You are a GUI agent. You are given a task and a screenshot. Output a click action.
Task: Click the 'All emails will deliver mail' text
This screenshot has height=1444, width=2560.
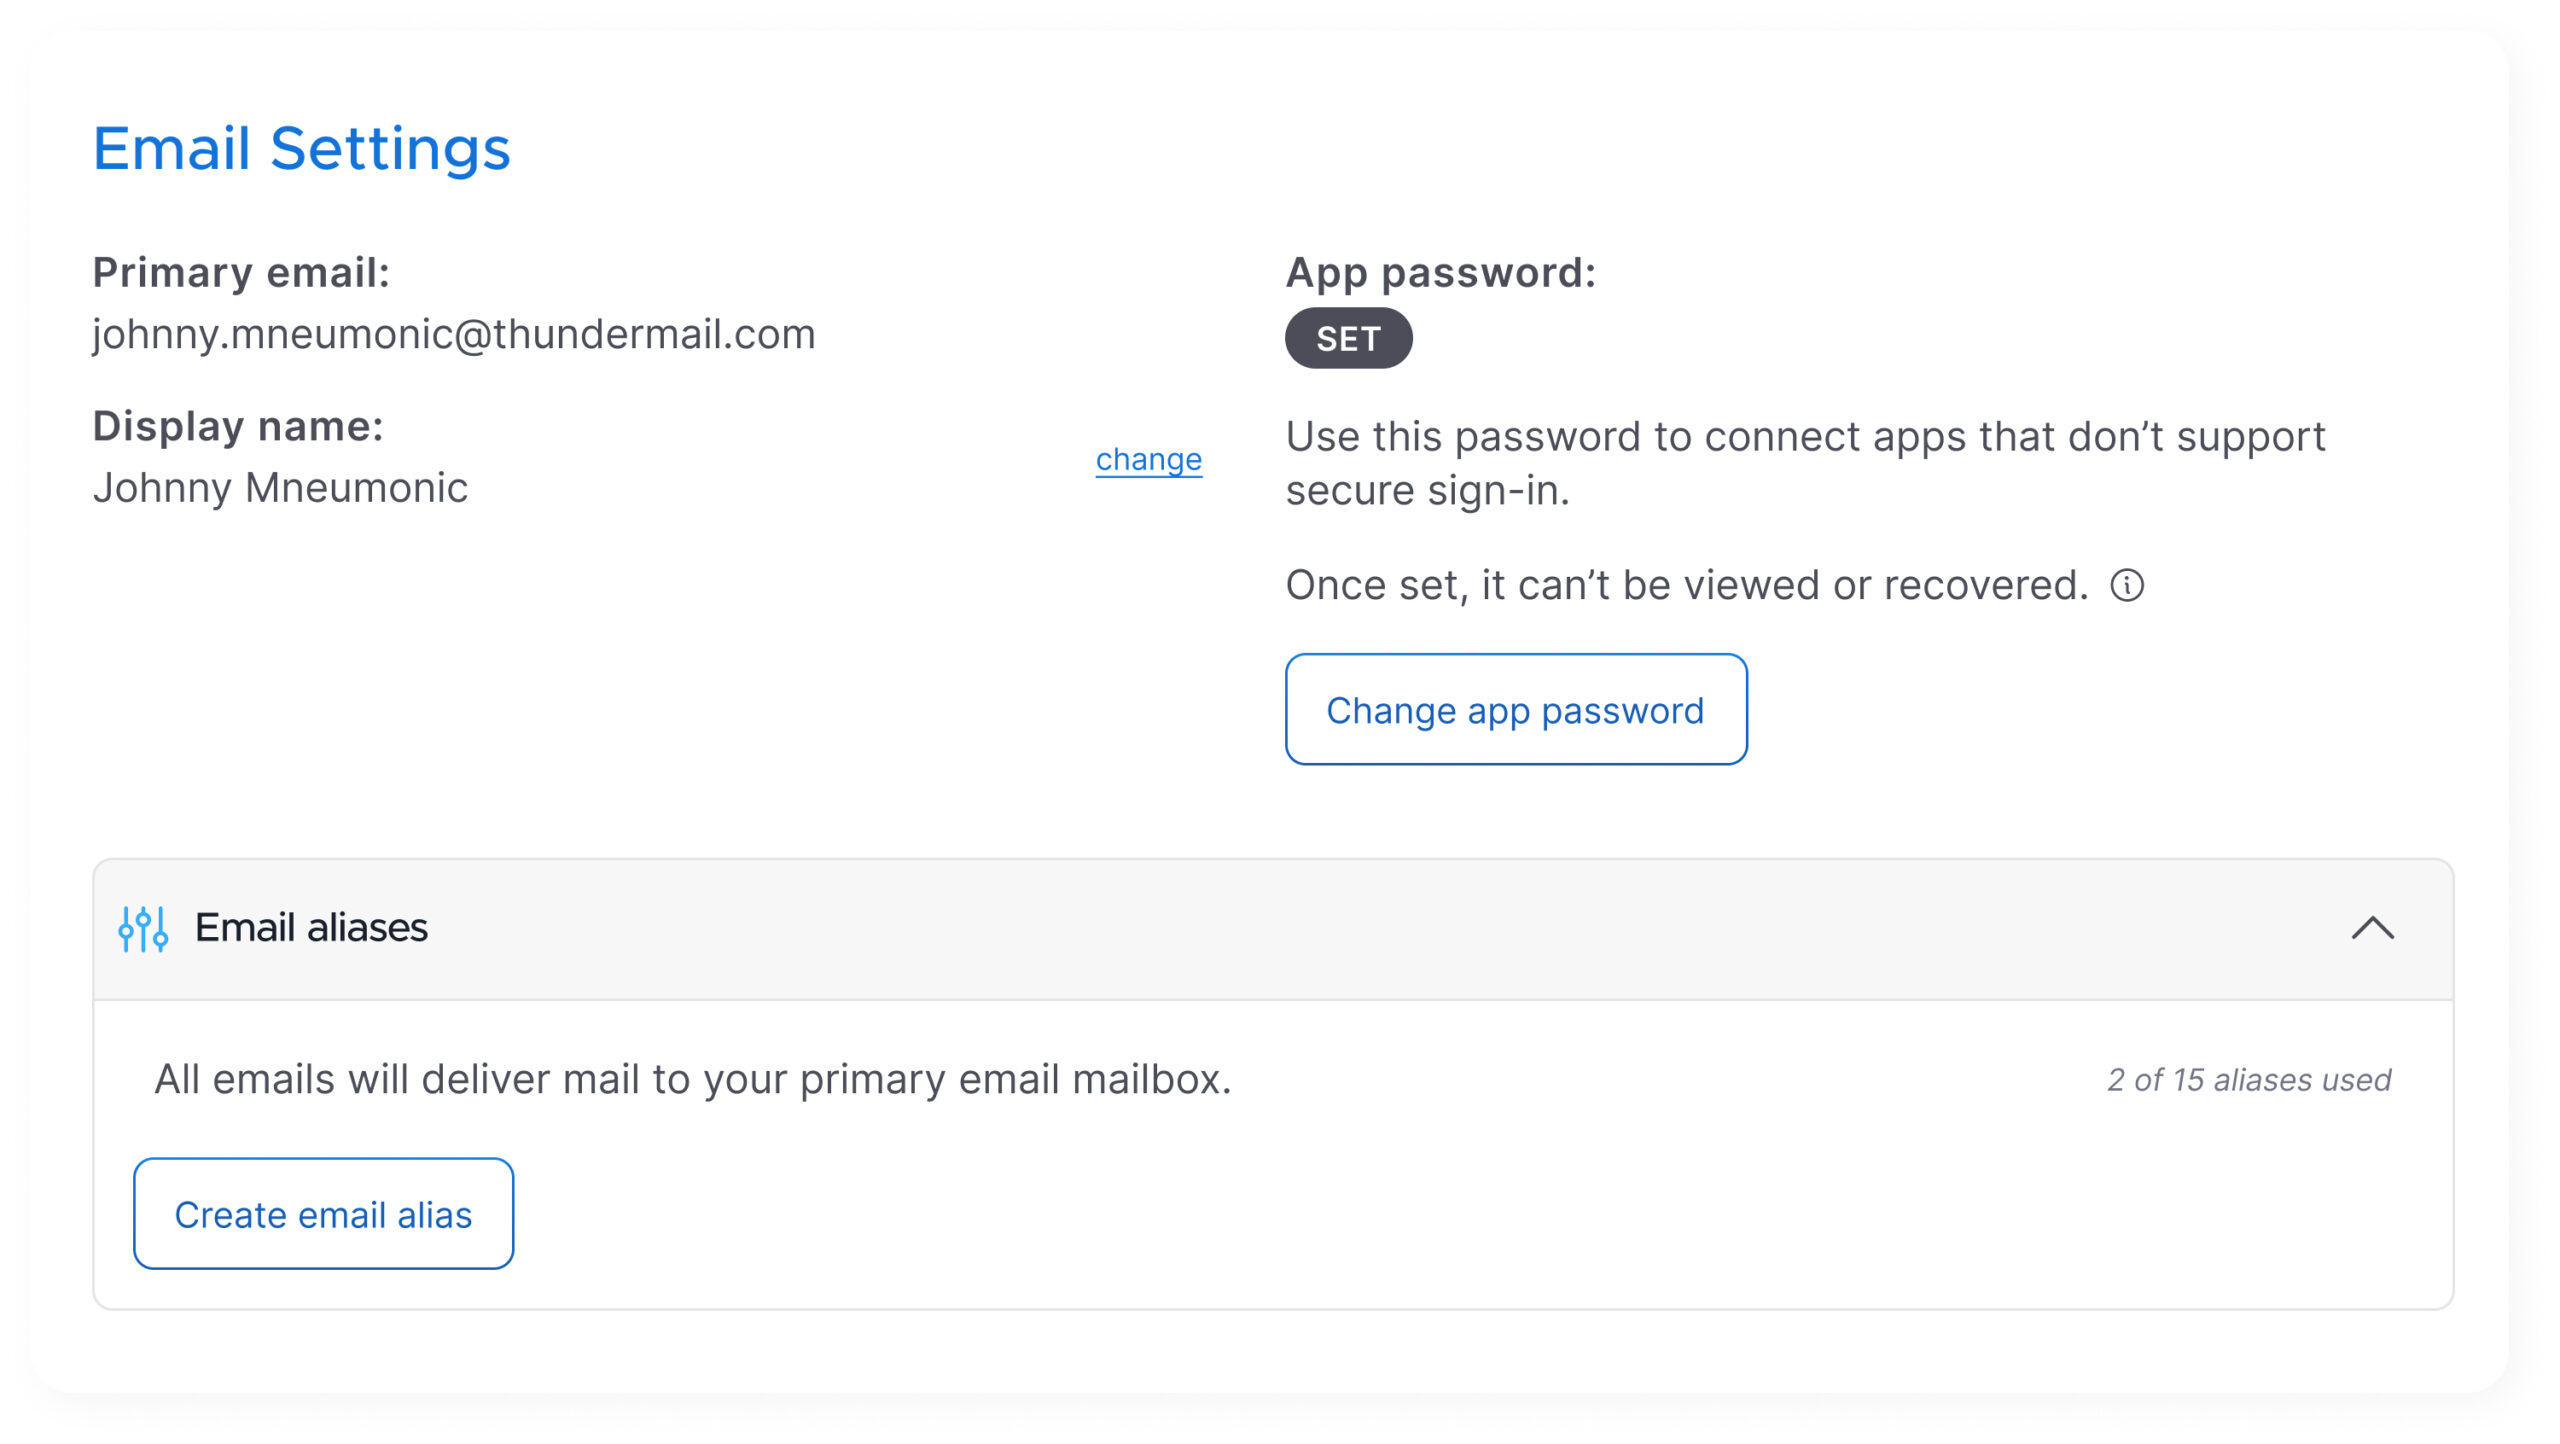pos(692,1080)
